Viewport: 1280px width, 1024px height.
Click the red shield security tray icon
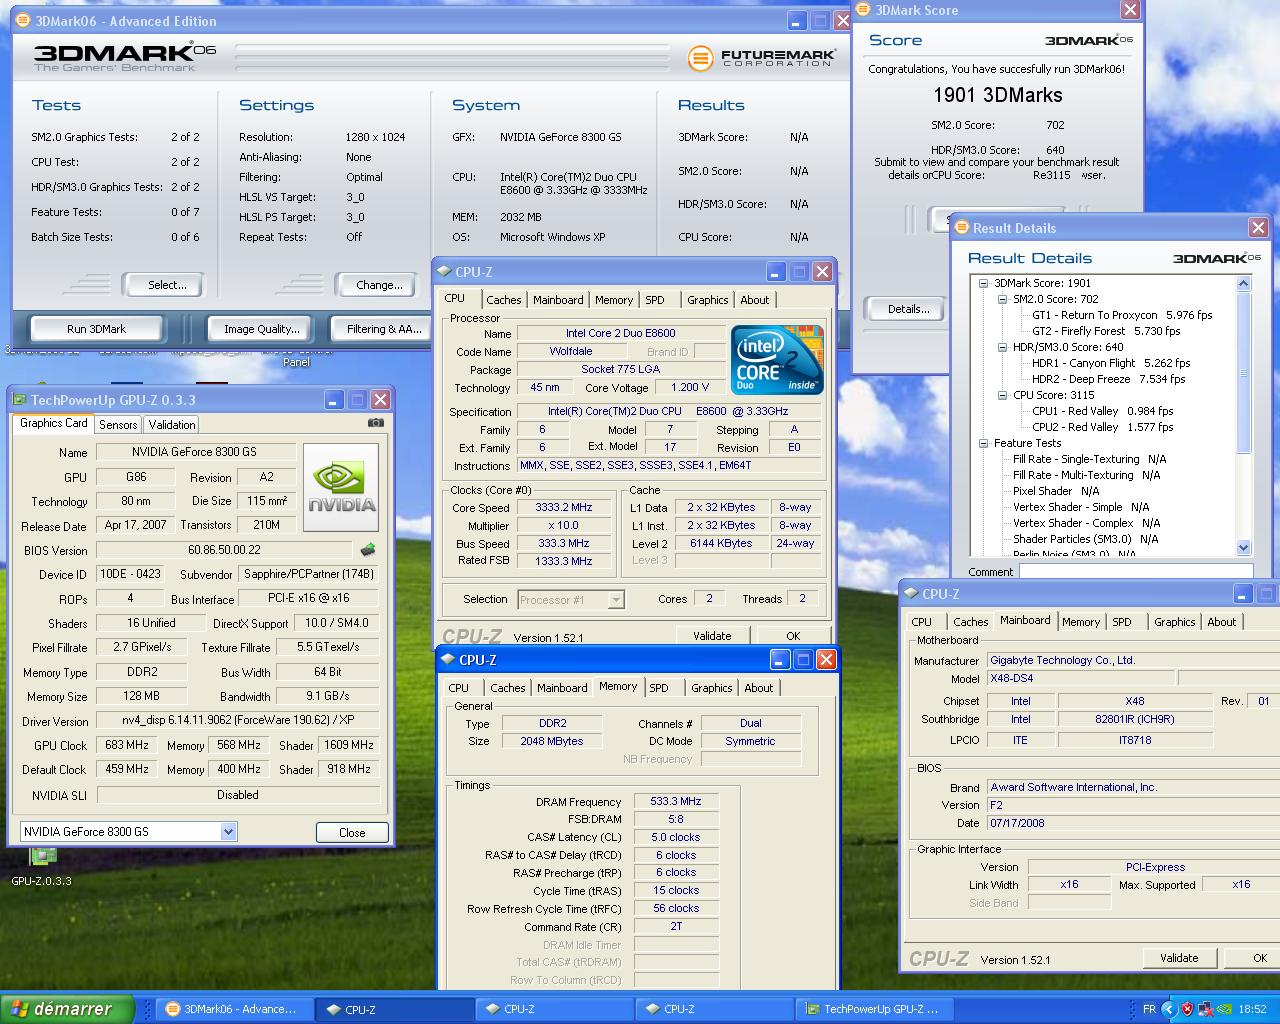click(x=1187, y=1009)
